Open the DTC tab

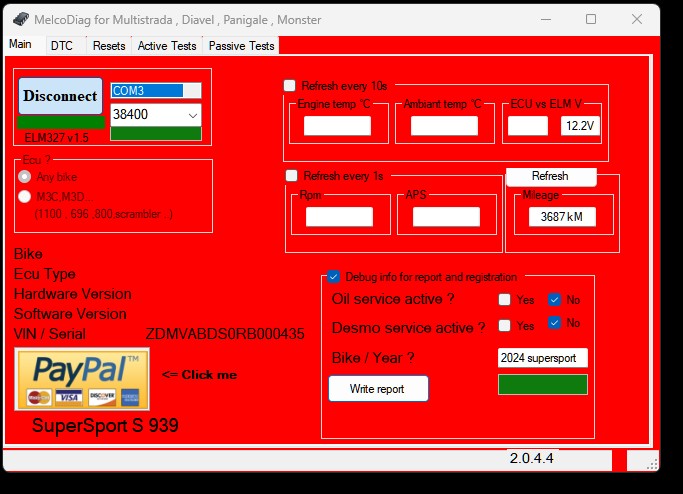coord(62,46)
